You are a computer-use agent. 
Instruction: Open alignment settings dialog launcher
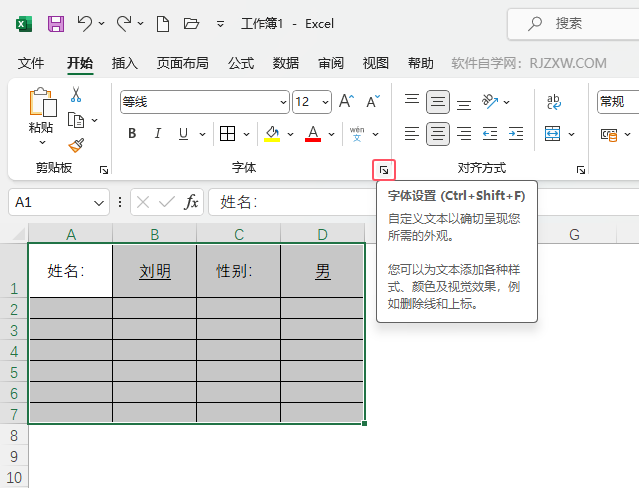(x=581, y=170)
